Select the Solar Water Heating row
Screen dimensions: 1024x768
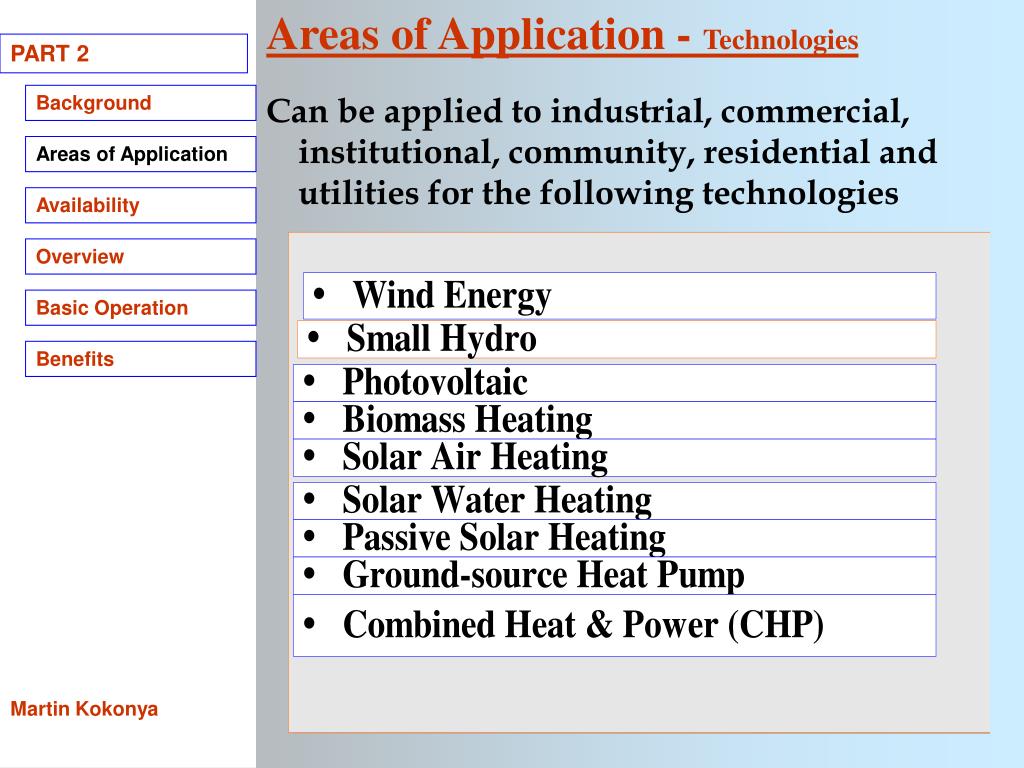click(x=615, y=501)
